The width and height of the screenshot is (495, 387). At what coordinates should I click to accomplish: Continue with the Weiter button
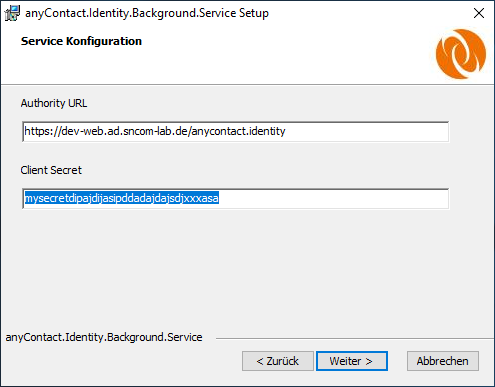352,361
